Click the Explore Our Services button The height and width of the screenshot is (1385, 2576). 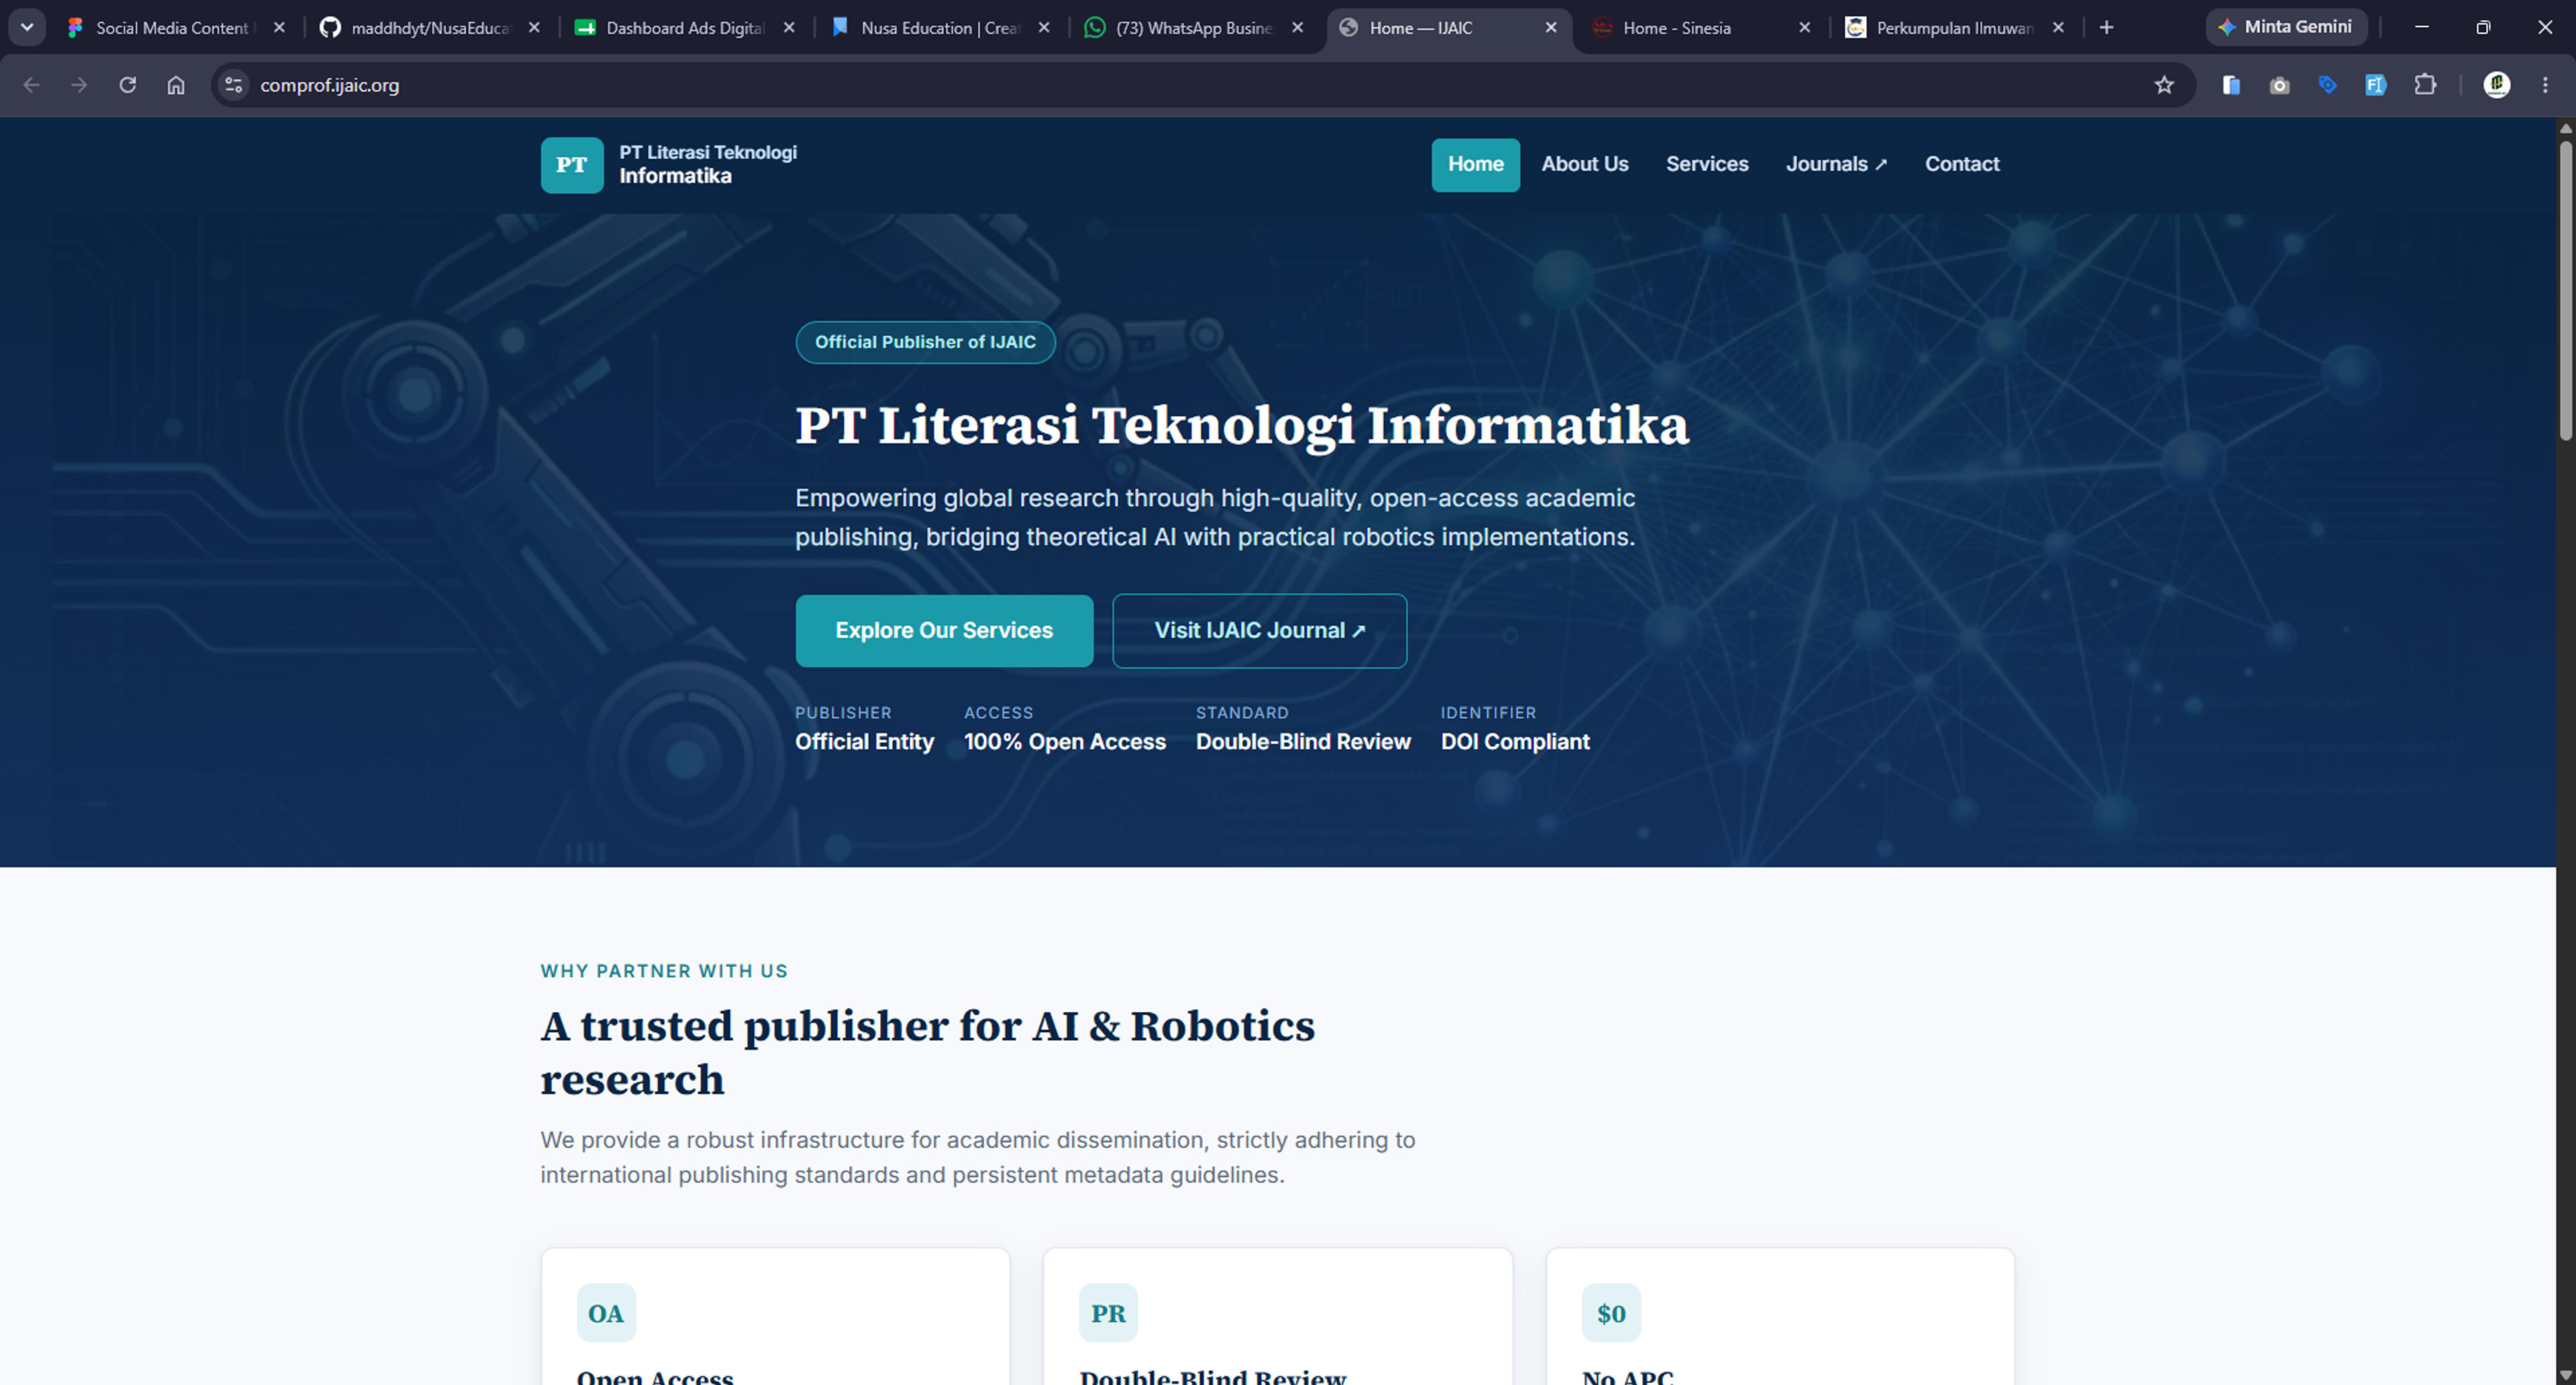(944, 631)
